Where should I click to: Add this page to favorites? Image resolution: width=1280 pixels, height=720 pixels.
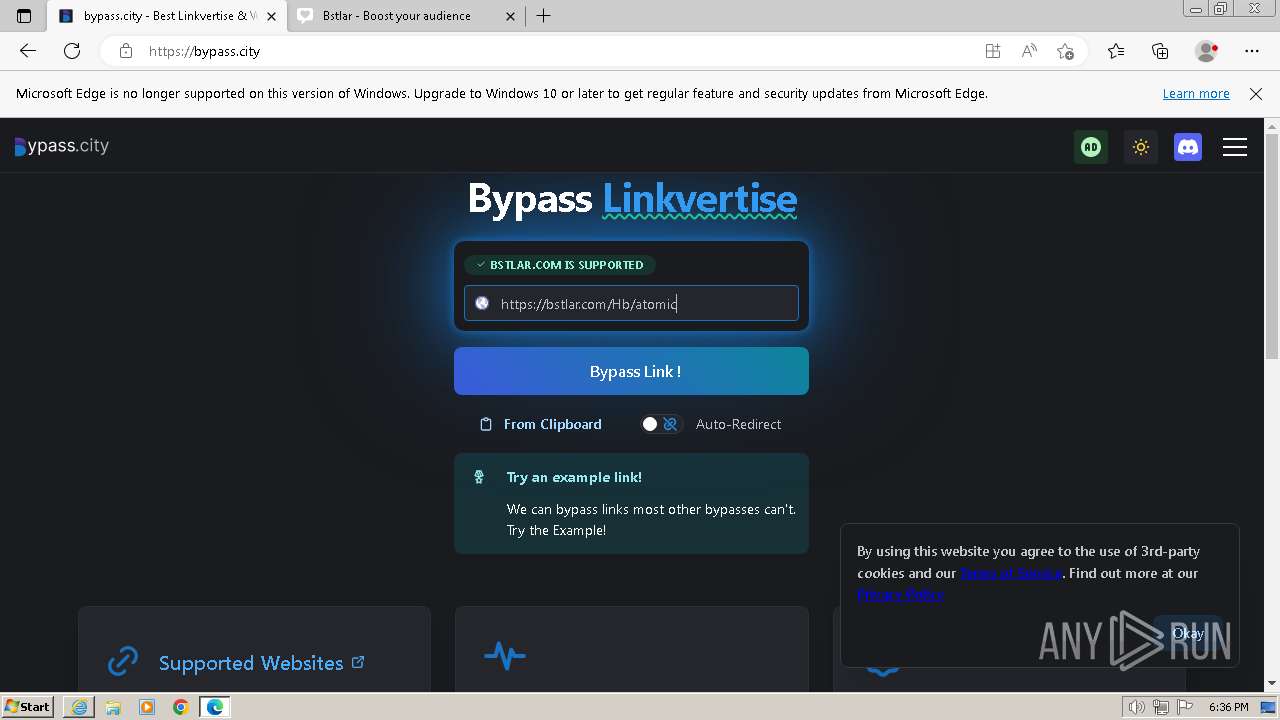[1065, 51]
